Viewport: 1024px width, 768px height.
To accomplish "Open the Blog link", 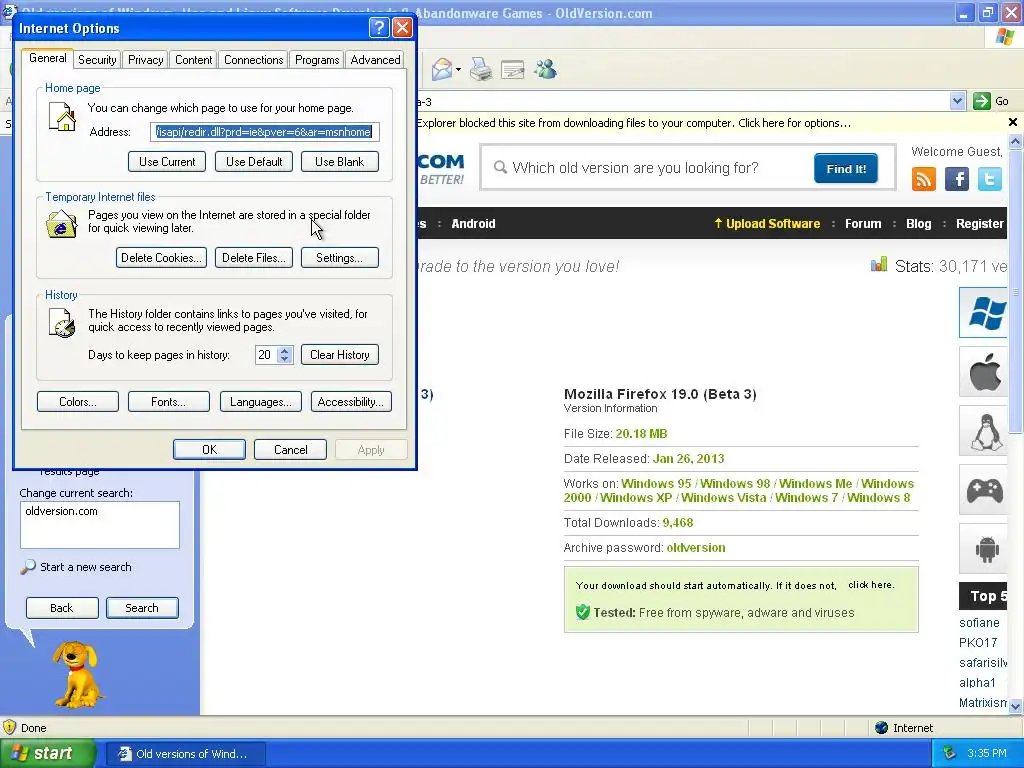I will [x=918, y=223].
